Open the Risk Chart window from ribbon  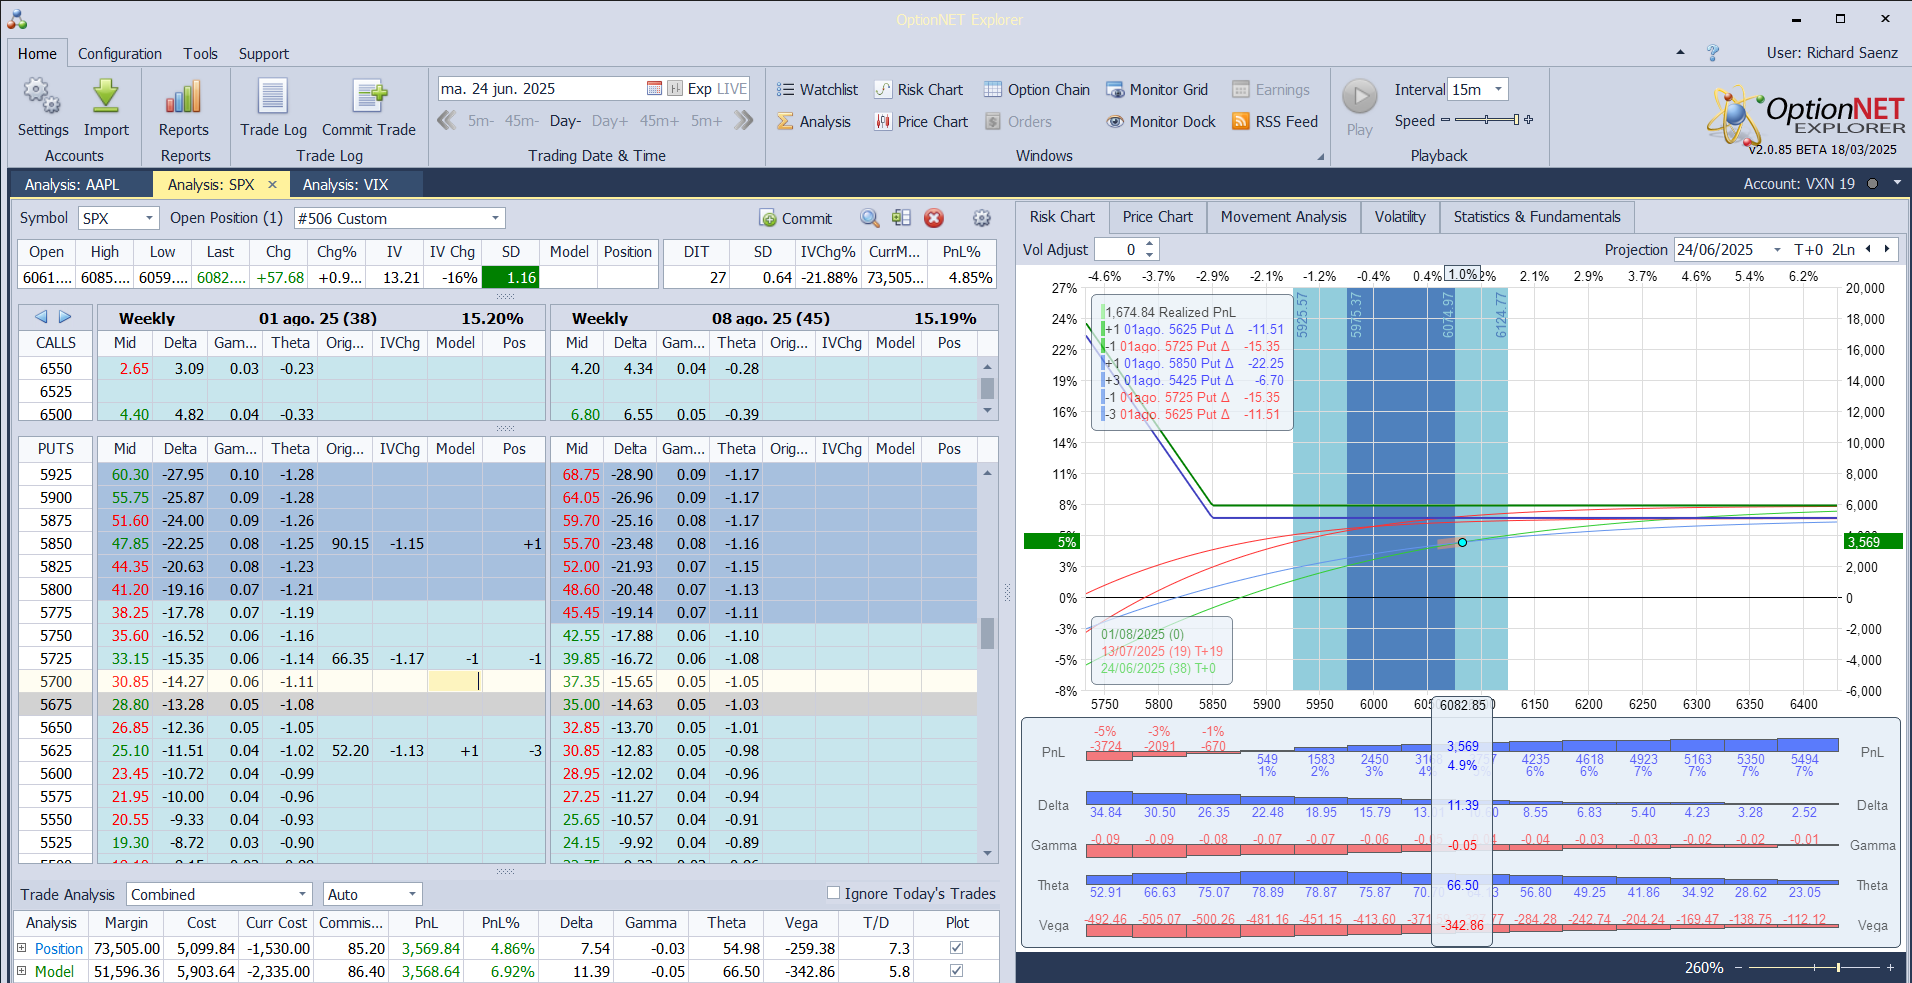919,90
